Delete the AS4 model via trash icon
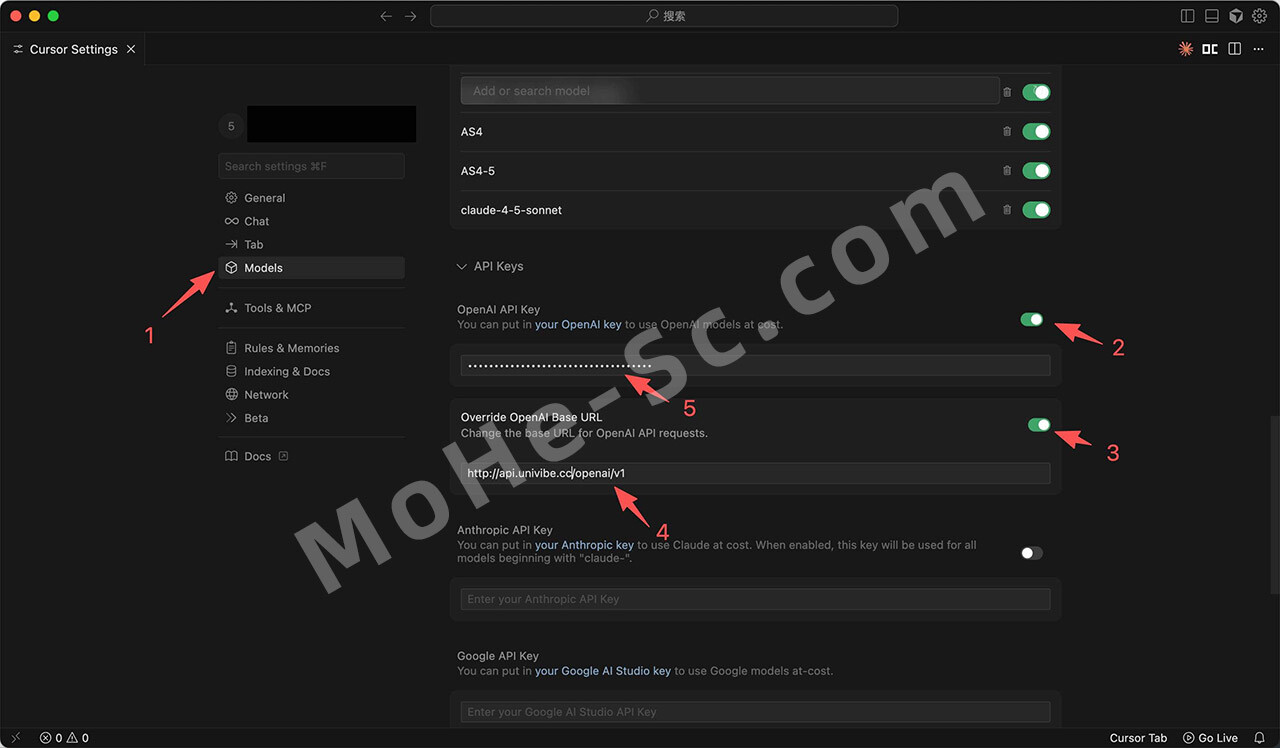Image resolution: width=1280 pixels, height=748 pixels. pos(1007,131)
